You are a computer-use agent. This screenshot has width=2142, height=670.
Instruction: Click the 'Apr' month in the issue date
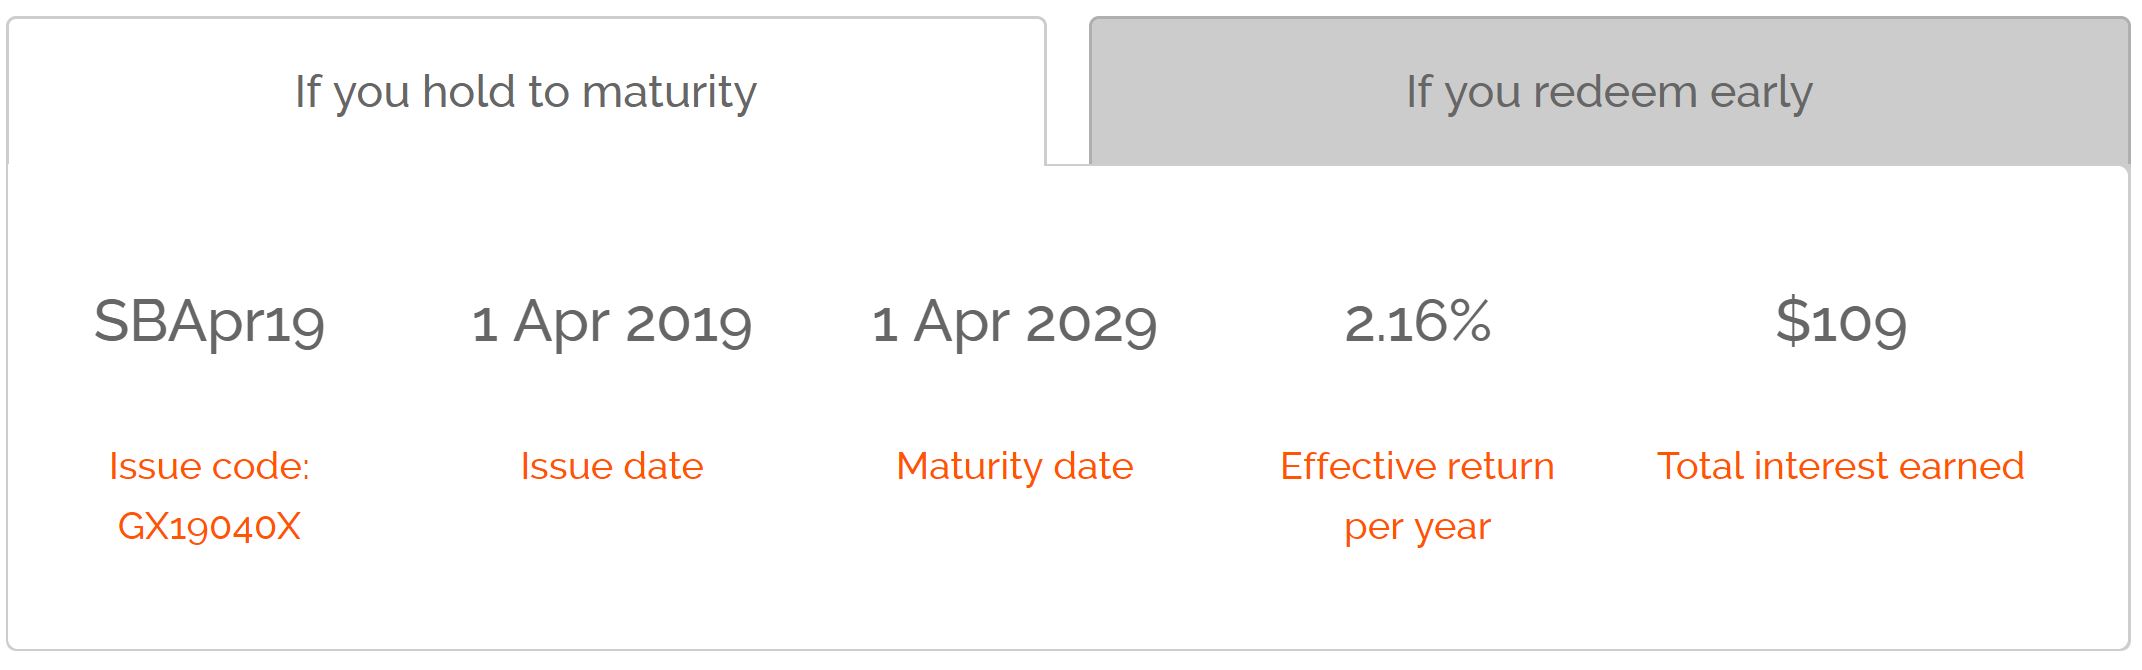coord(561,322)
